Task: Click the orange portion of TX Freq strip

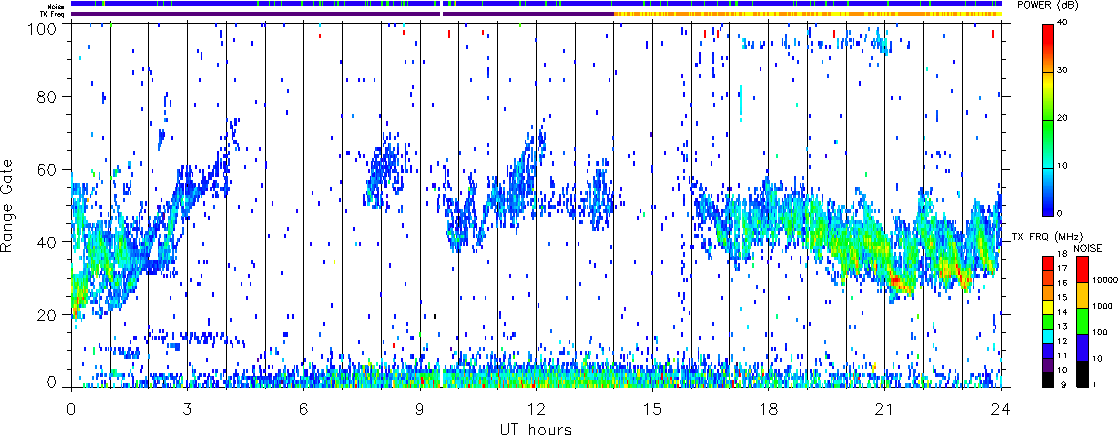Action: tap(808, 14)
